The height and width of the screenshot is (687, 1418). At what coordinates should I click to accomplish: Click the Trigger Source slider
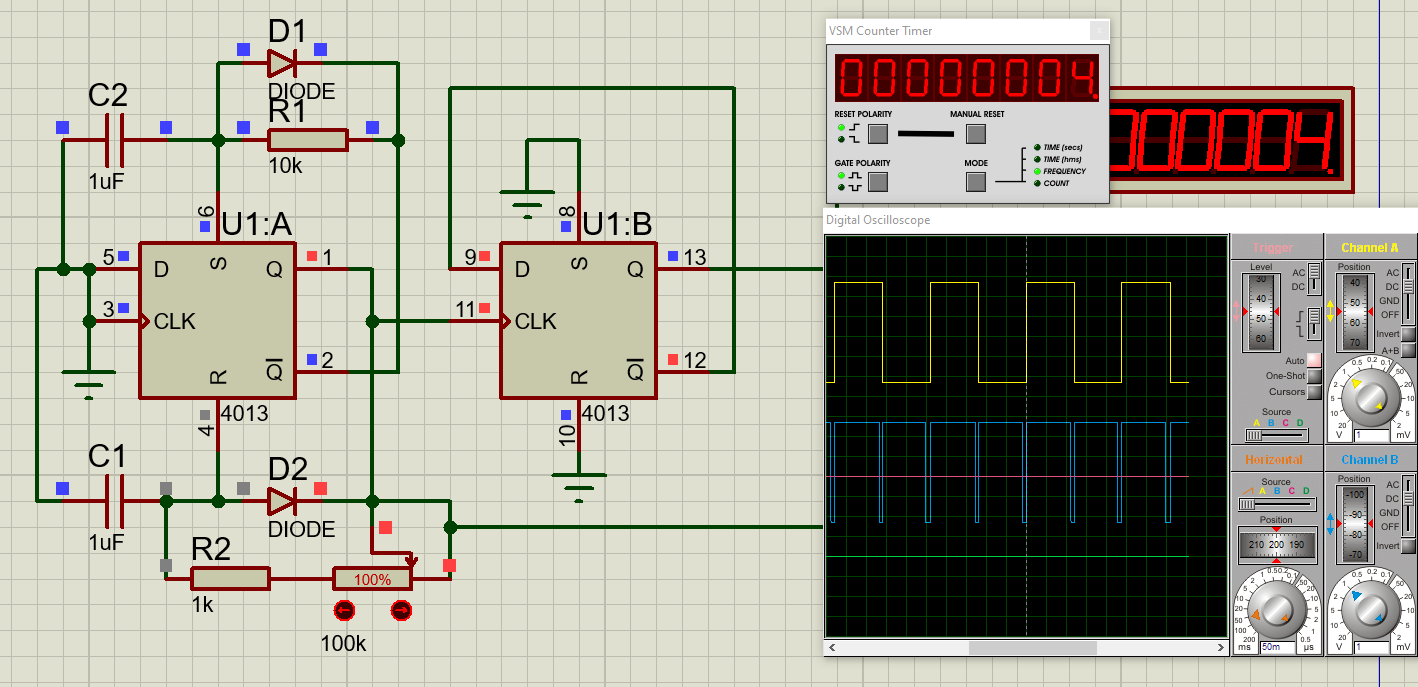point(1276,435)
